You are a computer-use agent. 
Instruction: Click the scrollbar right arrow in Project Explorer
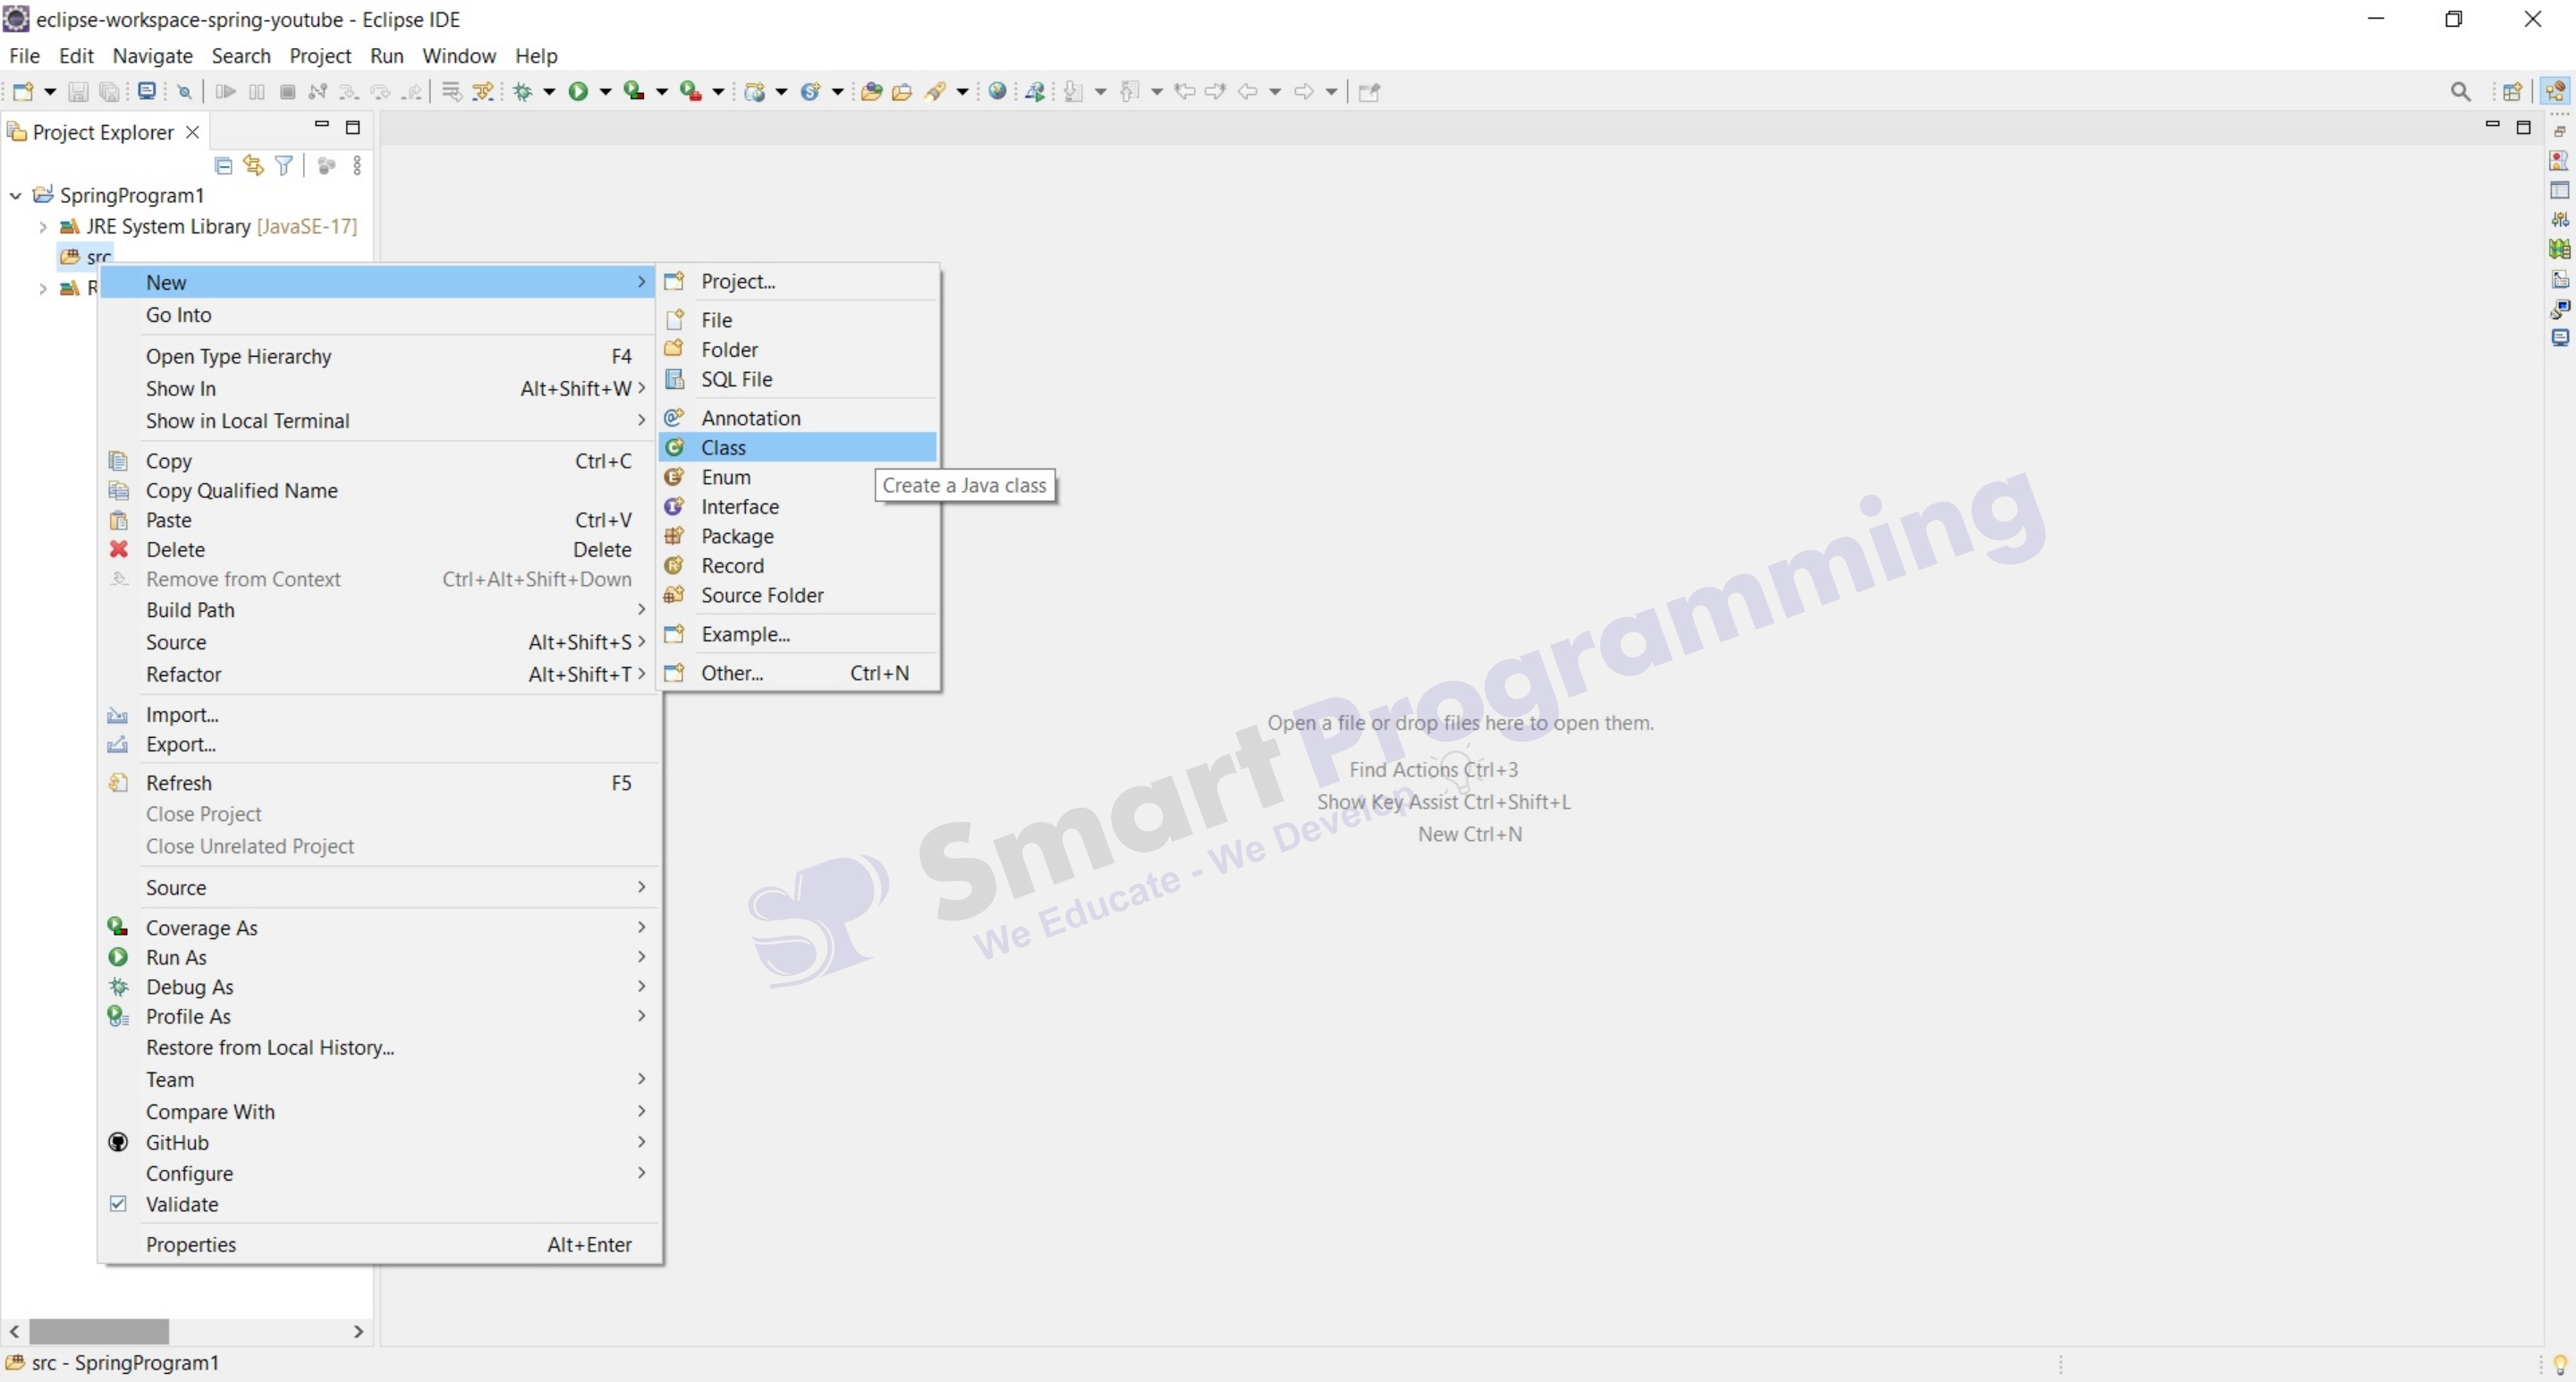358,1332
